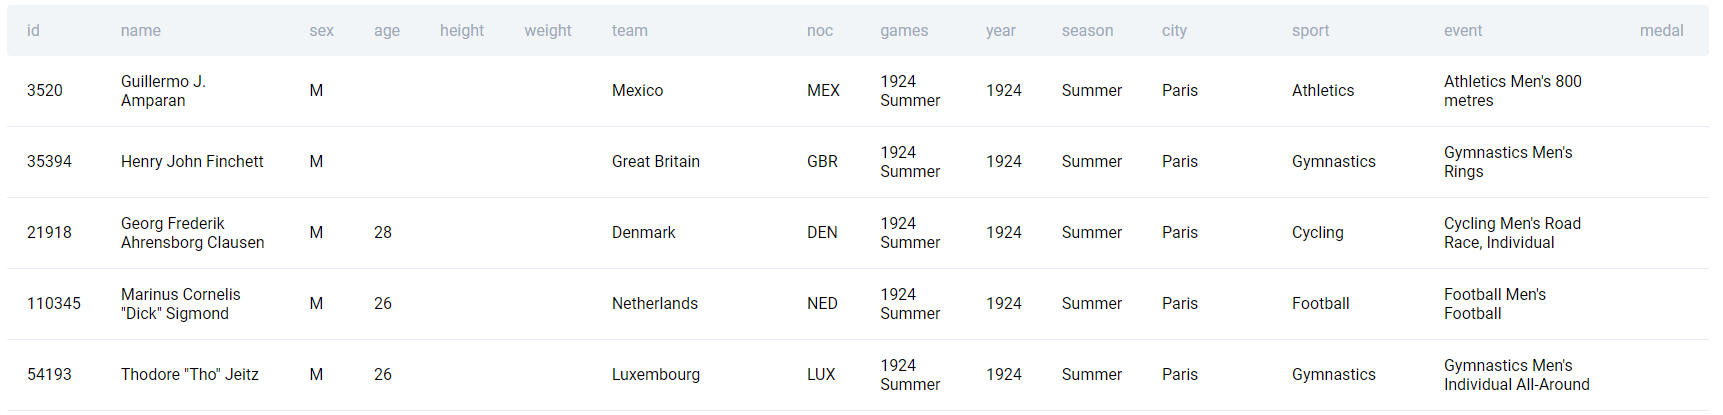Screen dimensions: 1723x415
Task: Select the Georg Frederik Ahrensborg Clausen row
Action: (x=858, y=233)
